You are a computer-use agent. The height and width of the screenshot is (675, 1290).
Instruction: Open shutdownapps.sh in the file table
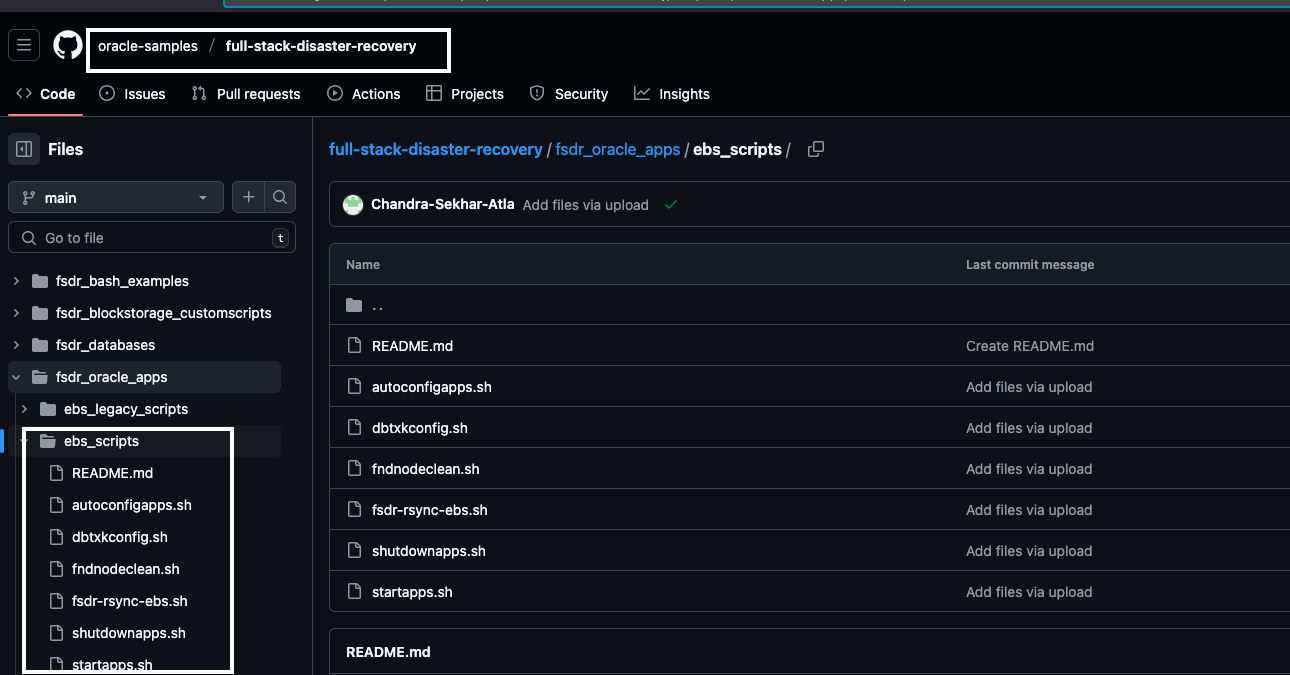click(x=429, y=551)
